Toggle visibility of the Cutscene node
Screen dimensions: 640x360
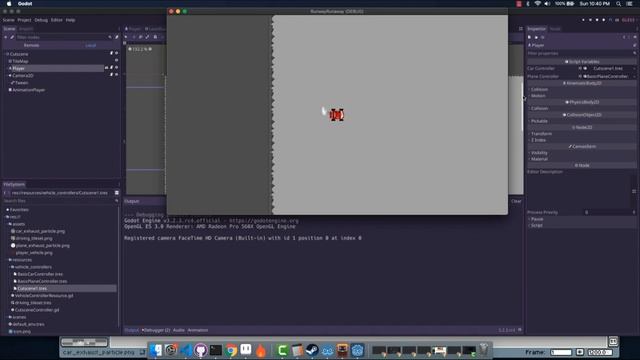(116, 53)
